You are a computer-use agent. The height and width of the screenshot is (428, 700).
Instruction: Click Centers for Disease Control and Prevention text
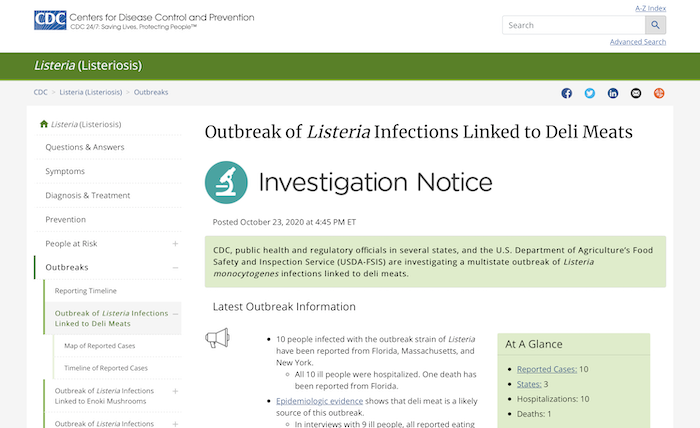162,17
